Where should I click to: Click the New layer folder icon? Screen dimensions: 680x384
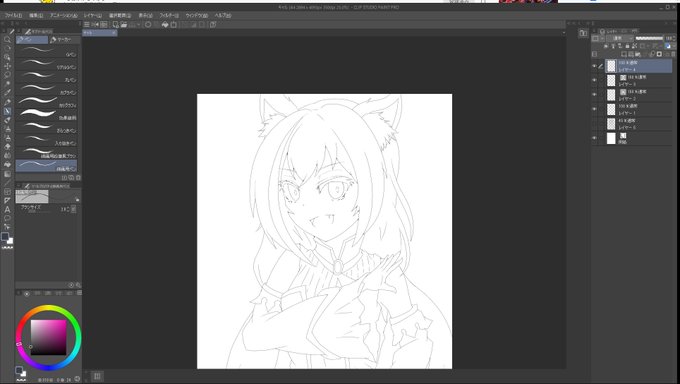(638, 54)
